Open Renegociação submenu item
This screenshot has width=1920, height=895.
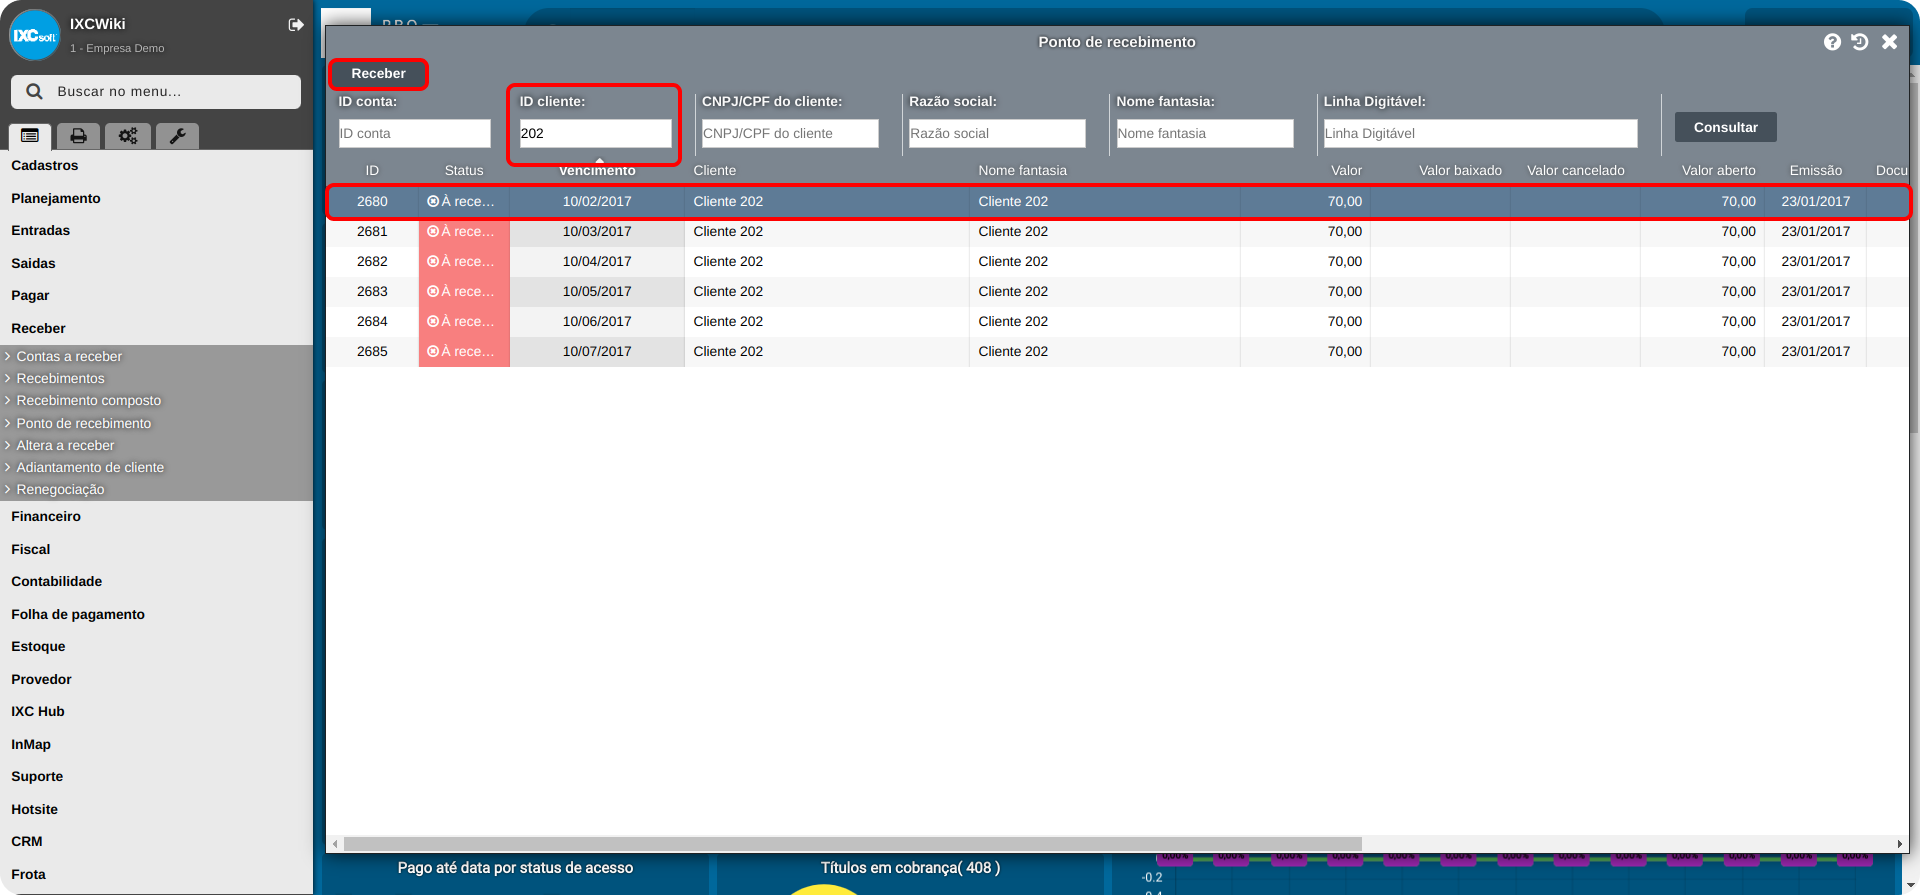[x=60, y=489]
